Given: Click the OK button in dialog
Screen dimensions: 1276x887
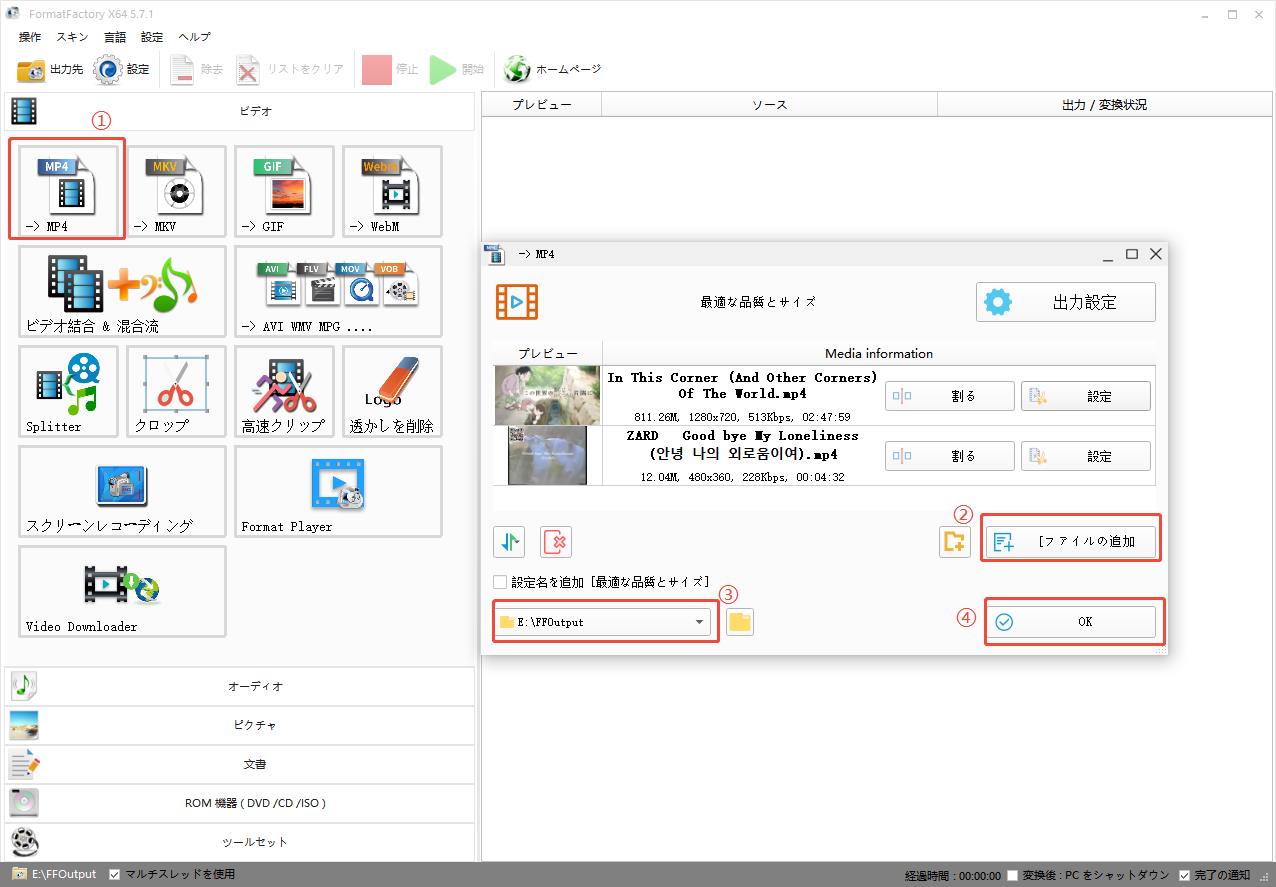Looking at the screenshot, I should (x=1071, y=622).
